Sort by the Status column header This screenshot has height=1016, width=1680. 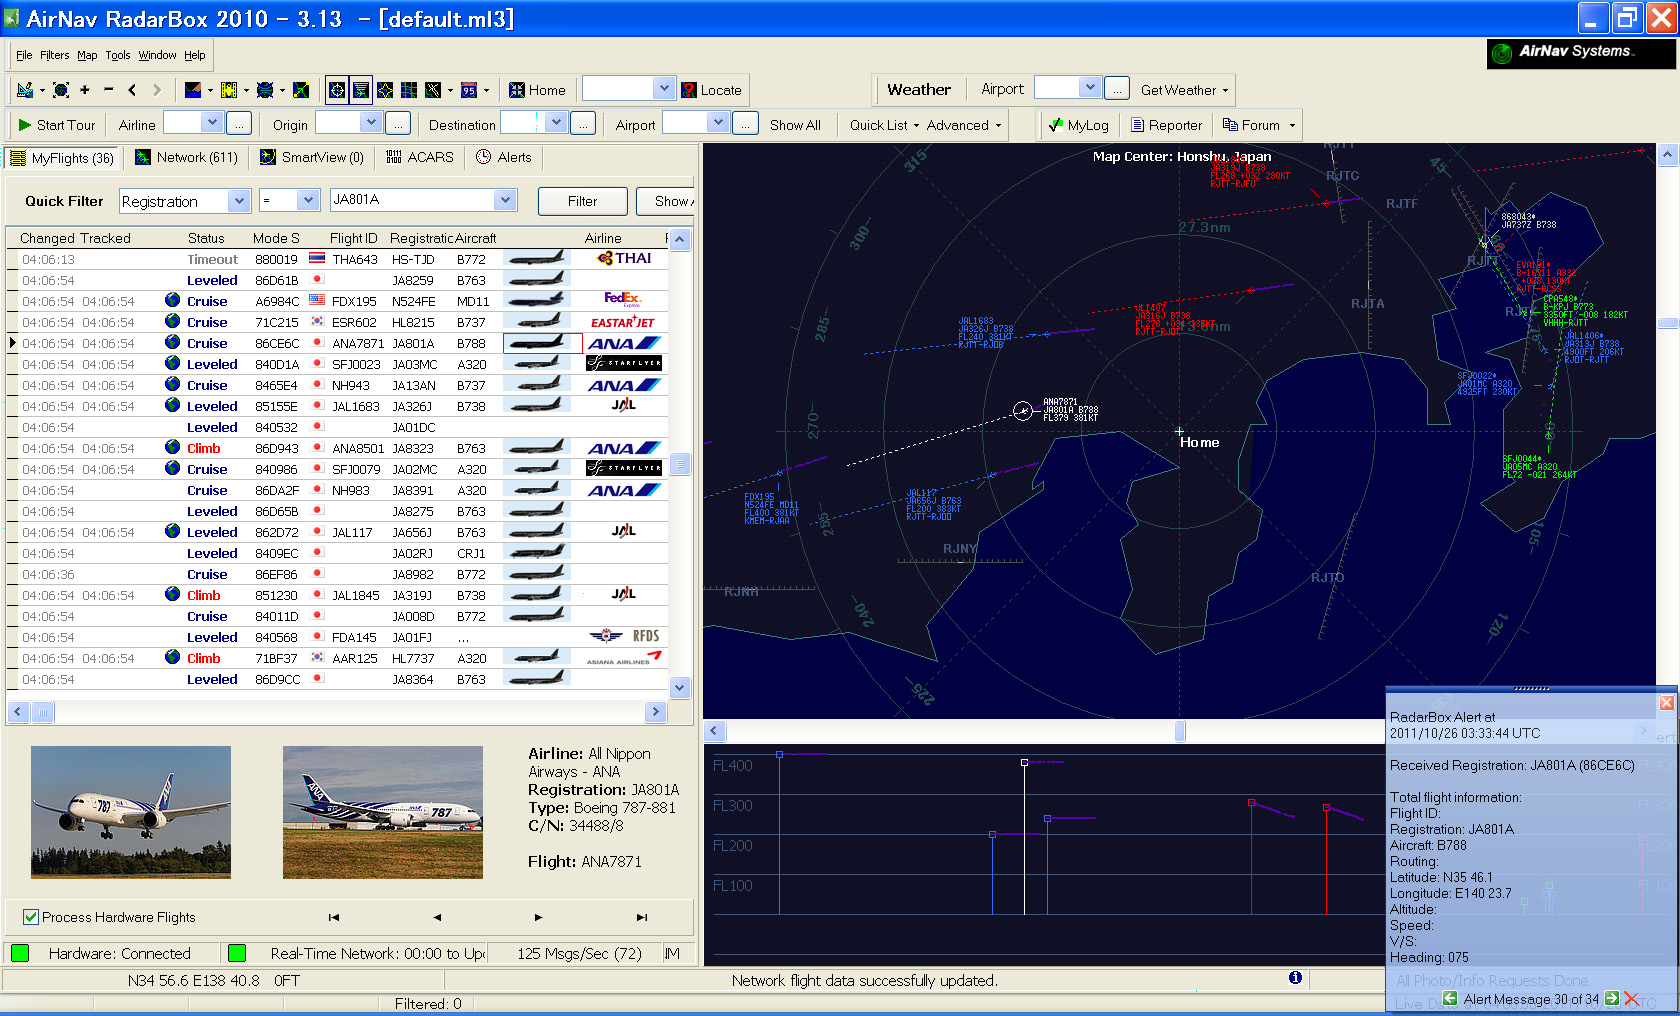[206, 238]
